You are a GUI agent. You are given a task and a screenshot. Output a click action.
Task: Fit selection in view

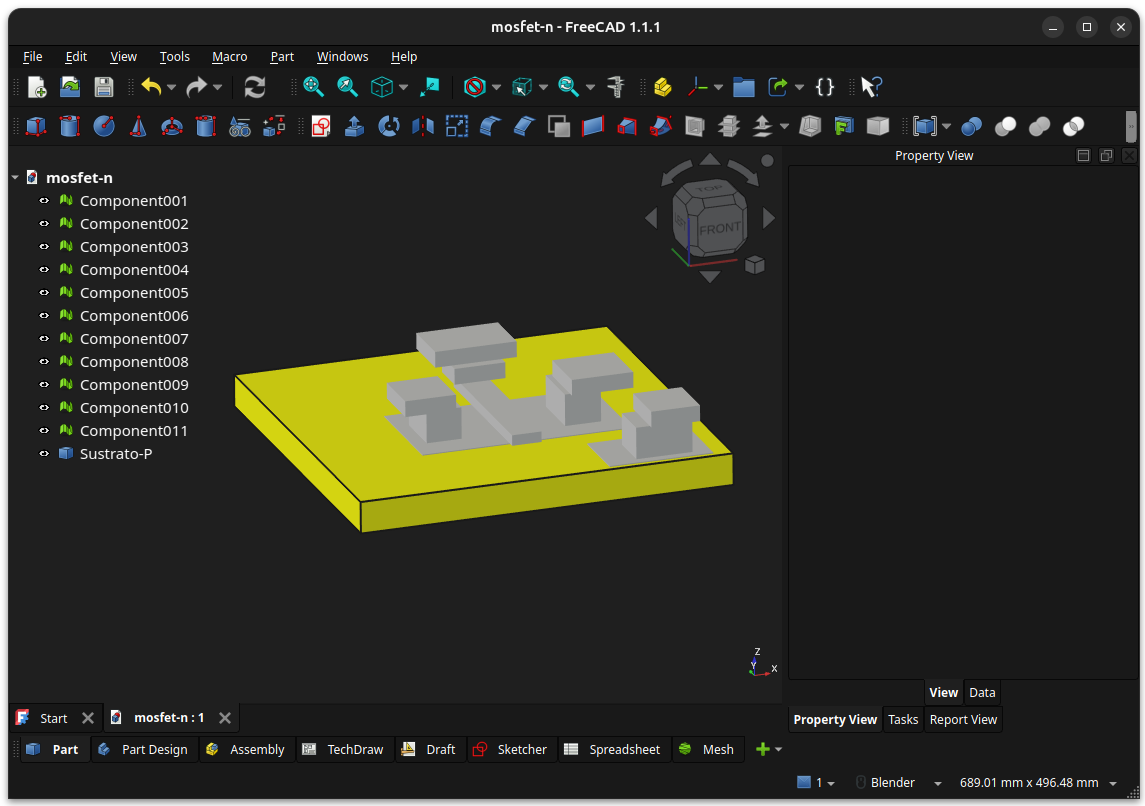coord(348,87)
